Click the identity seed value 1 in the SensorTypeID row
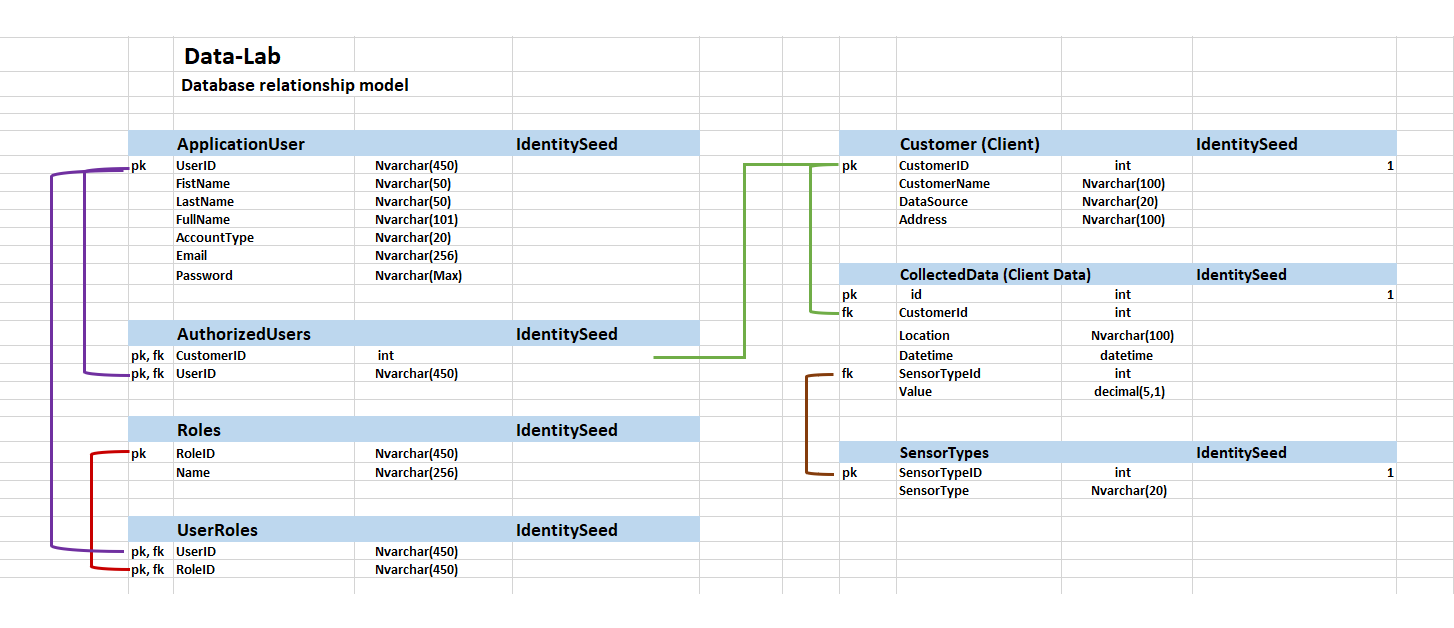Image resolution: width=1454 pixels, height=628 pixels. click(1390, 473)
